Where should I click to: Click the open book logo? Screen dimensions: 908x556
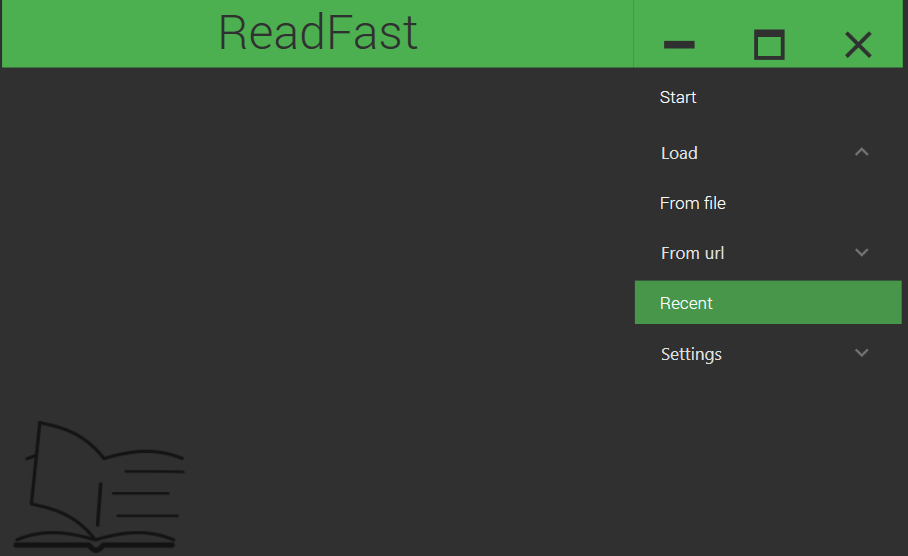99,486
